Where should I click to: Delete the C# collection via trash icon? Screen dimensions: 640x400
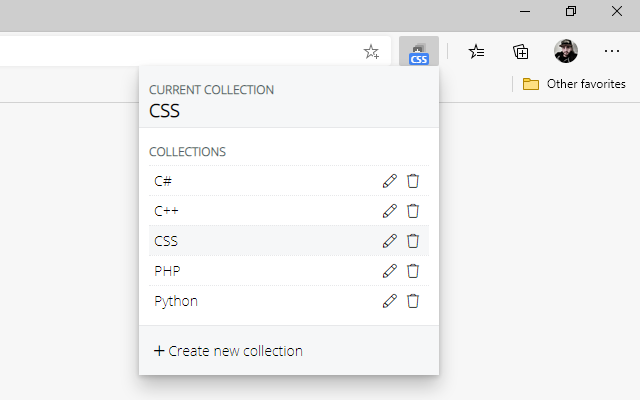413,181
